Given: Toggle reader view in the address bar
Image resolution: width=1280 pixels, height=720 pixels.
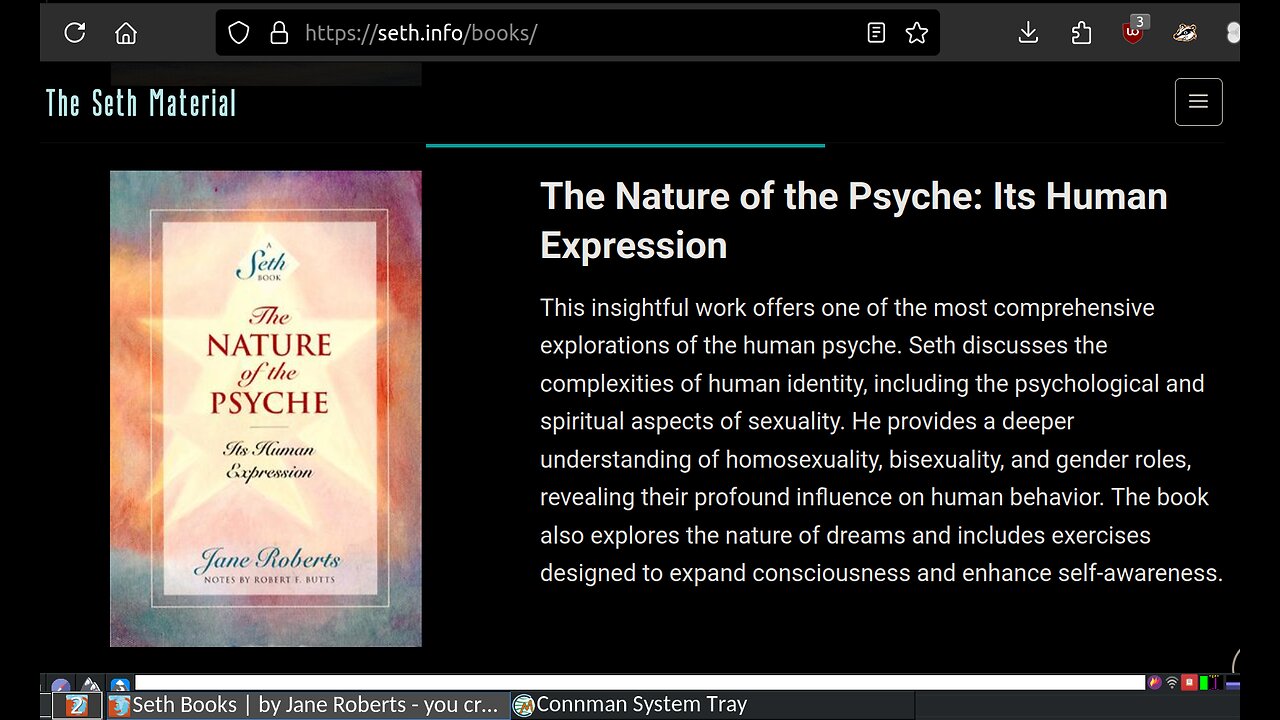Looking at the screenshot, I should 876,33.
